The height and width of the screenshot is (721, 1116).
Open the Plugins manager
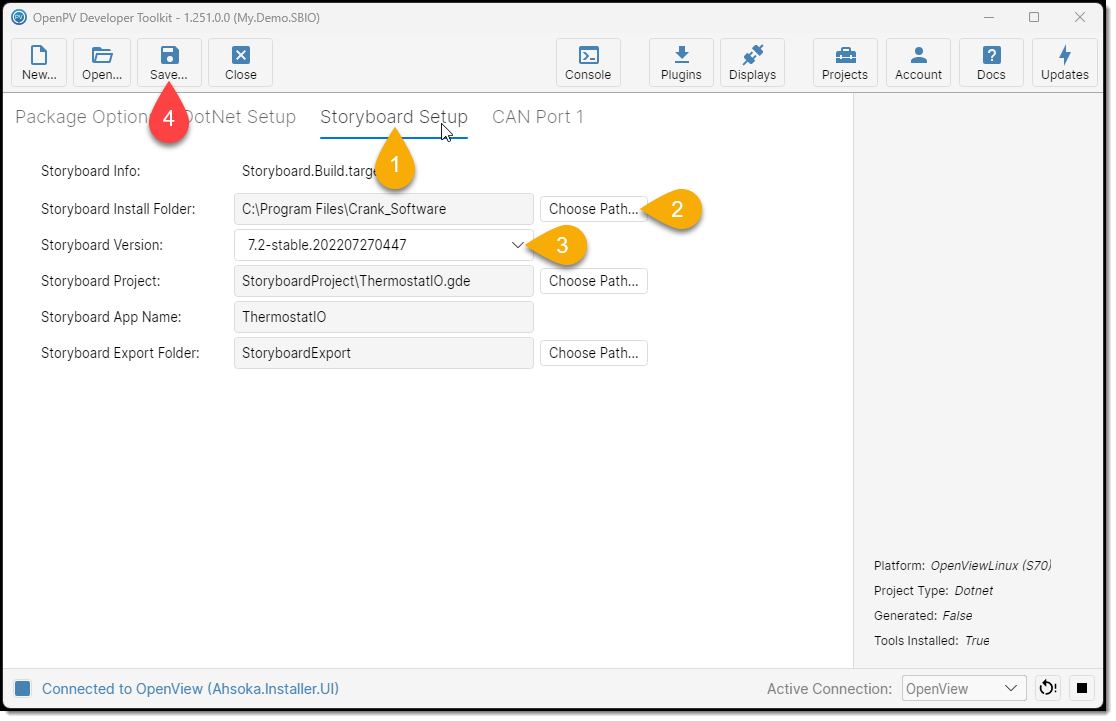point(681,63)
